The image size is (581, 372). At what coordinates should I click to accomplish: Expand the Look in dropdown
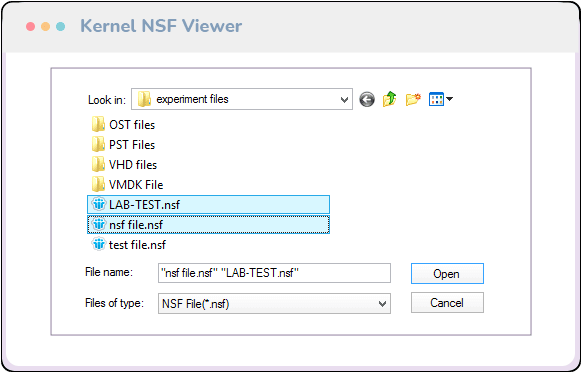344,99
